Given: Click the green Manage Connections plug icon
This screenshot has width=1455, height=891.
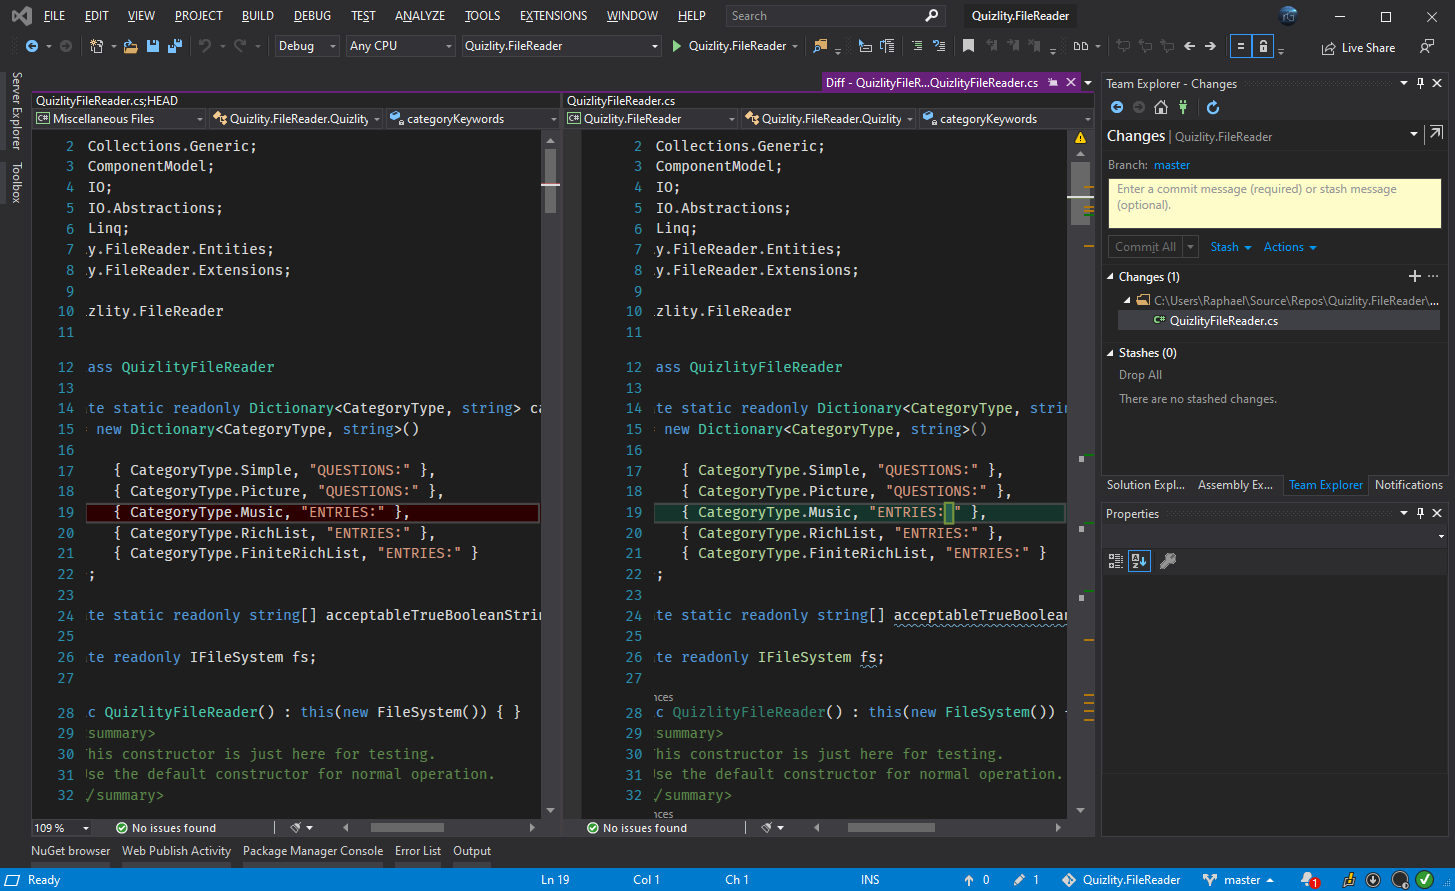Looking at the screenshot, I should pyautogui.click(x=1183, y=108).
